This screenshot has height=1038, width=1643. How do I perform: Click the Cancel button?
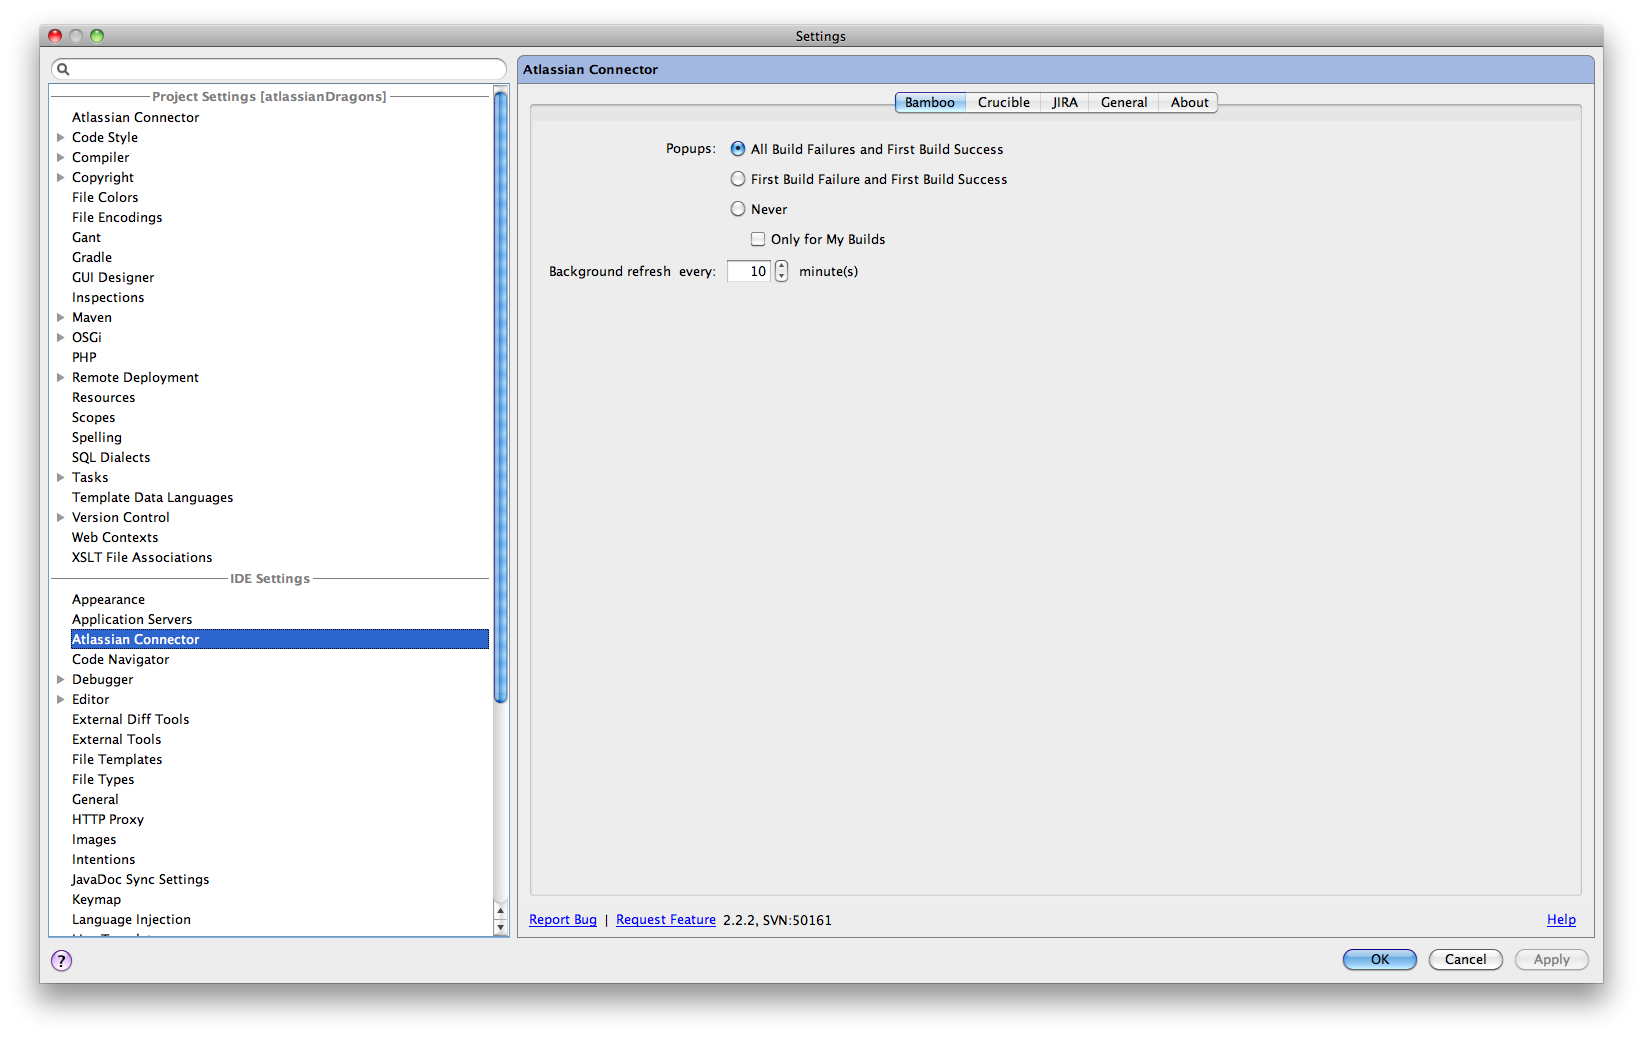[1465, 960]
